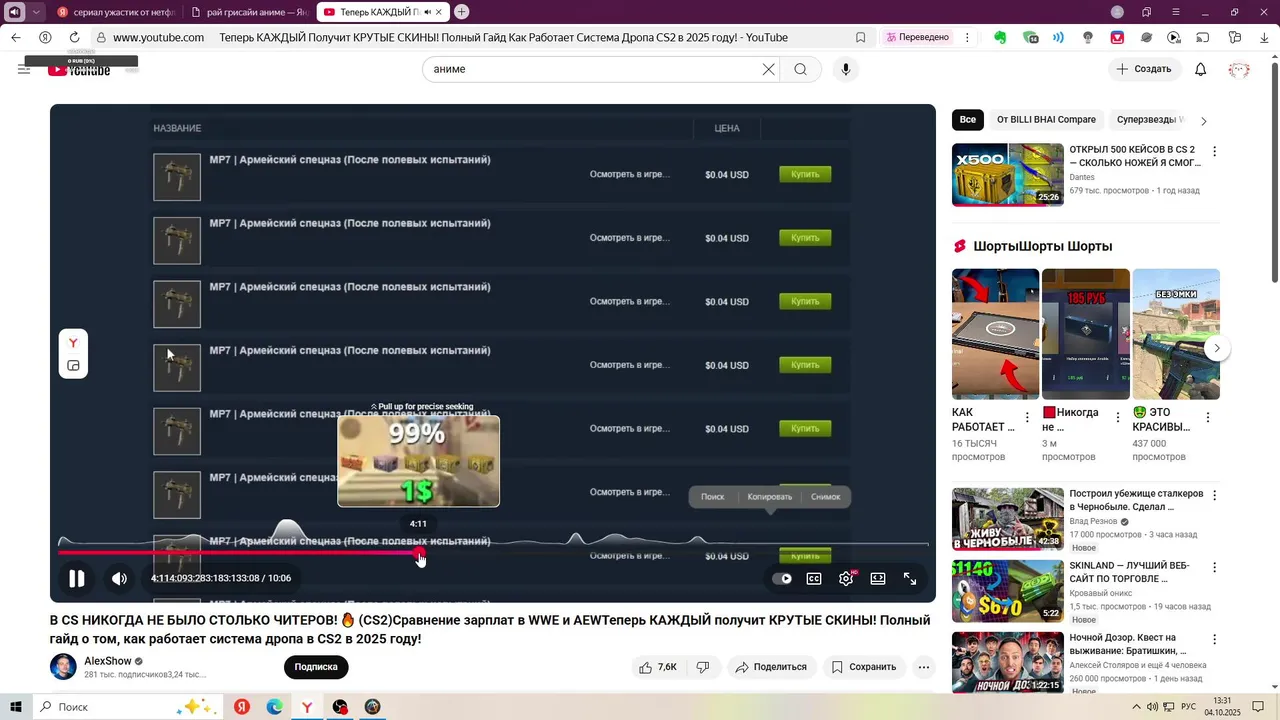Viewport: 1280px width, 720px height.
Task: Open the account avatar menu
Action: [x=1239, y=69]
